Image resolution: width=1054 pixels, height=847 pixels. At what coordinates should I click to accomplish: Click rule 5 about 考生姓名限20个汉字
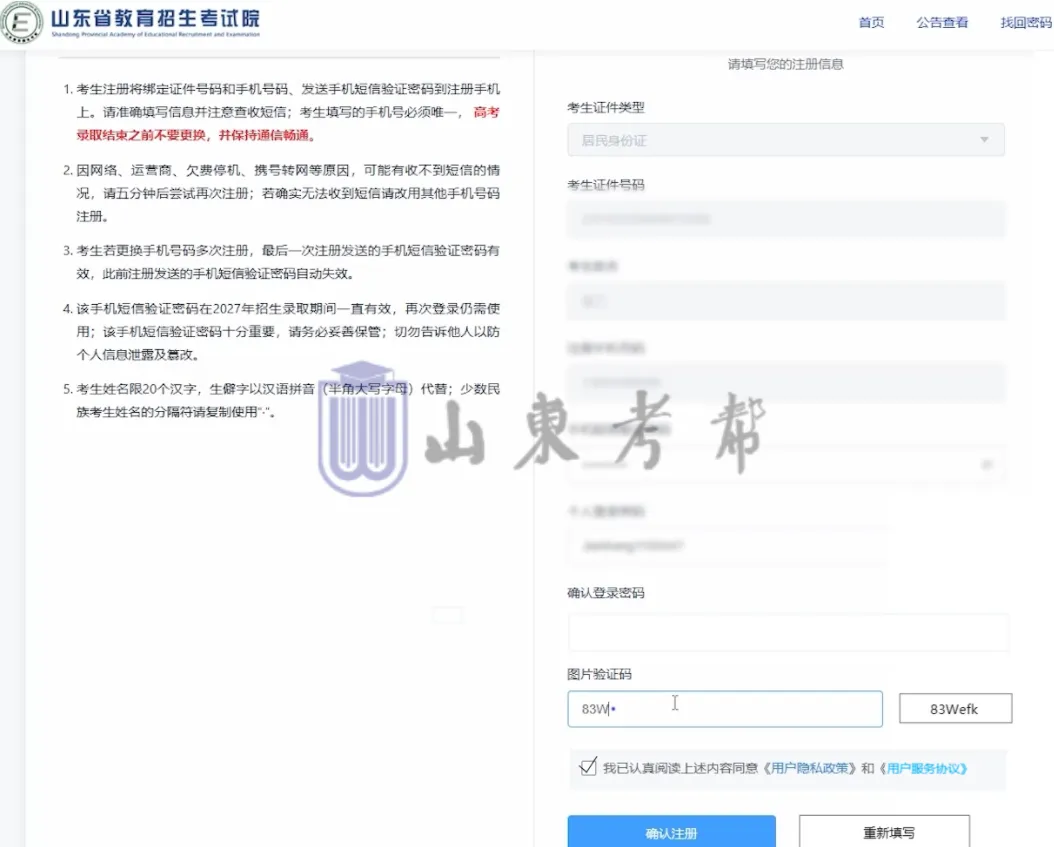pos(282,400)
